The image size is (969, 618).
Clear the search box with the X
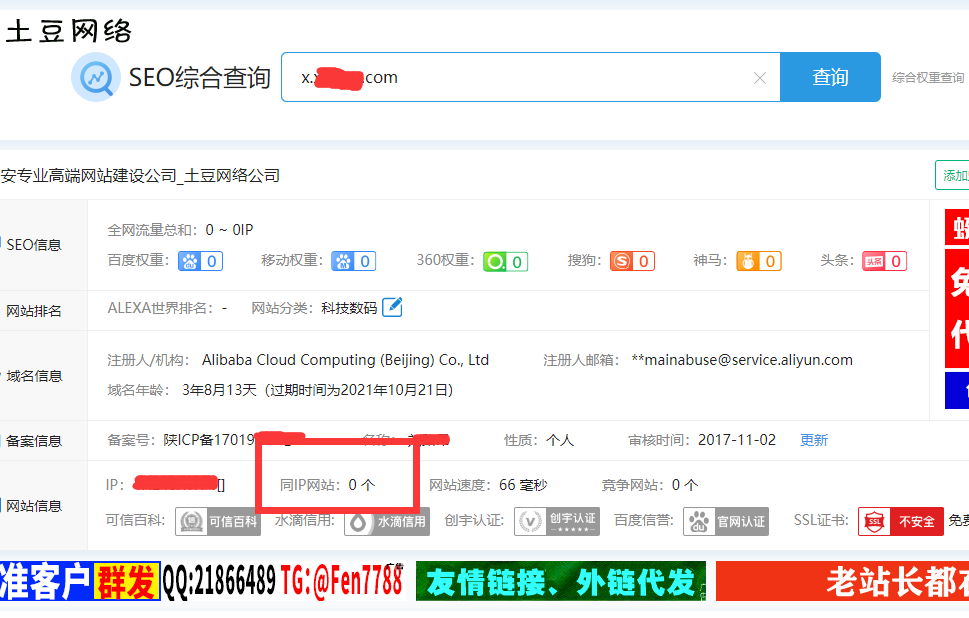tap(760, 77)
